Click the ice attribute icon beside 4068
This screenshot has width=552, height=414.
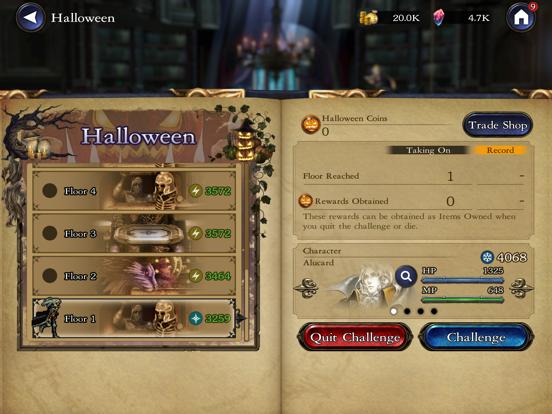click(x=487, y=257)
